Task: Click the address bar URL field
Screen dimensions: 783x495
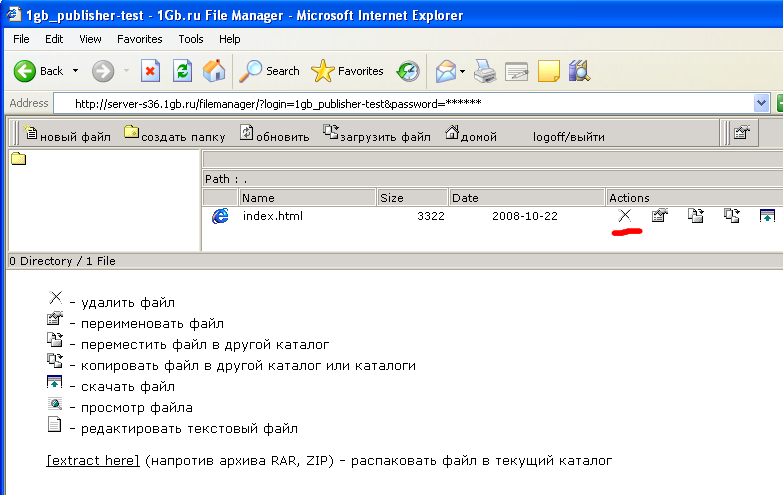Action: [400, 103]
